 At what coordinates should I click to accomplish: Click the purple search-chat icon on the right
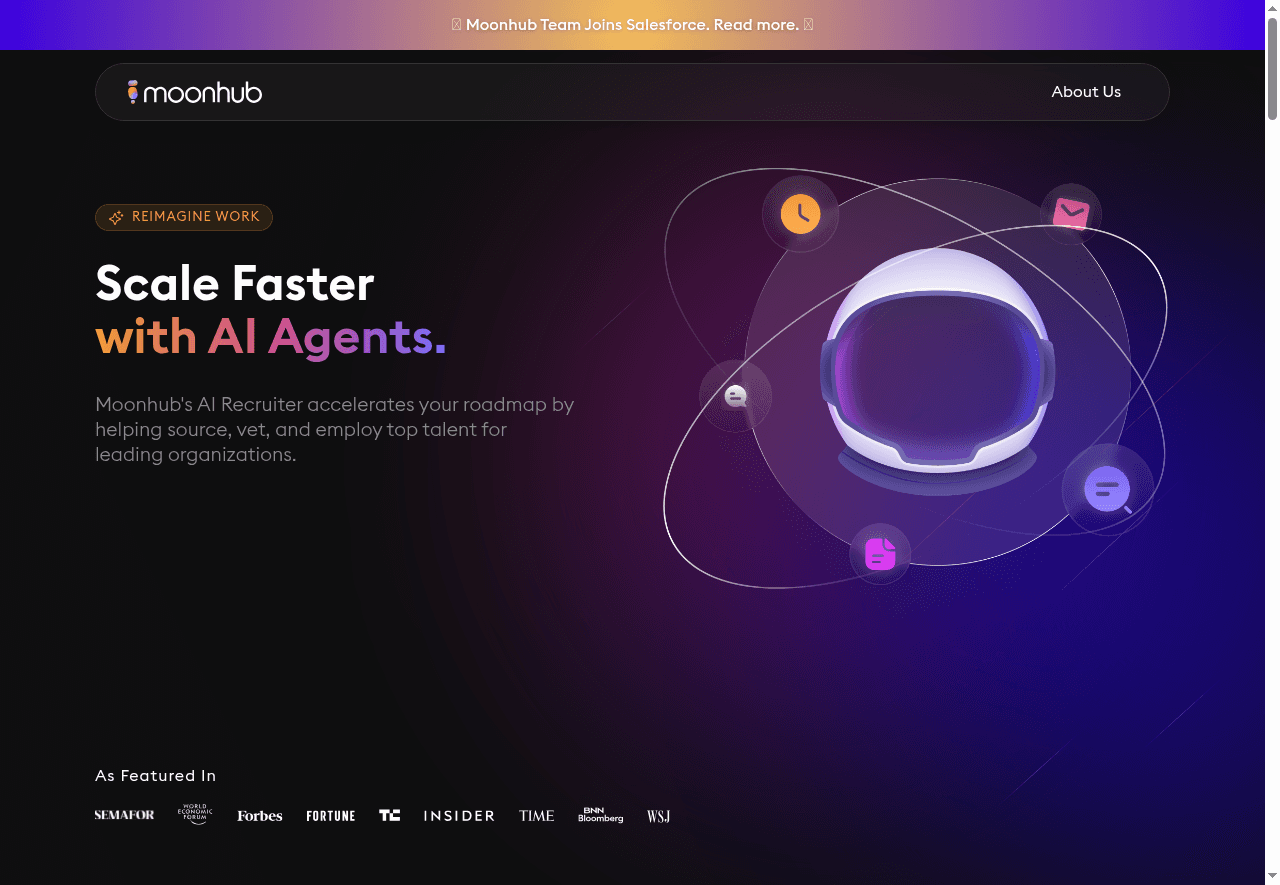tap(1106, 489)
